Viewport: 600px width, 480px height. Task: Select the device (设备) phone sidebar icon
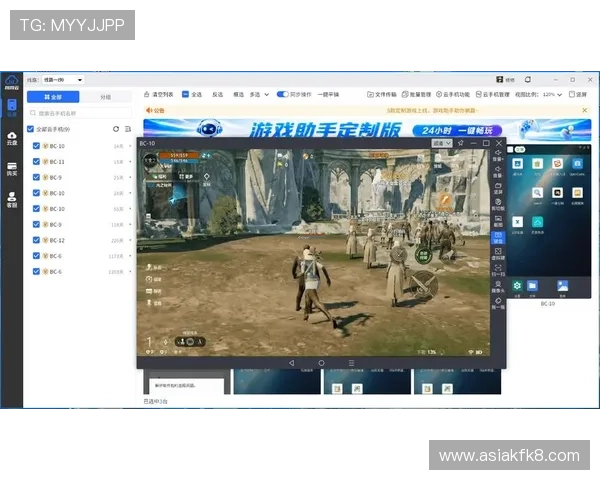(12, 108)
